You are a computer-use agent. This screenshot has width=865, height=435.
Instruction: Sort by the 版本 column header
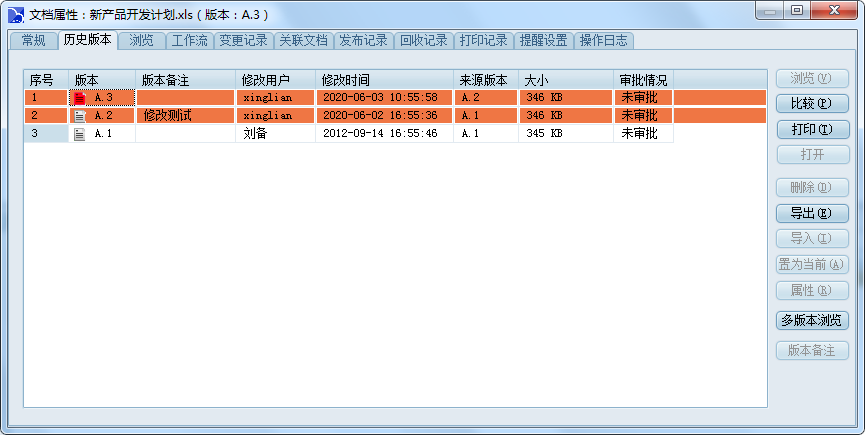point(102,80)
